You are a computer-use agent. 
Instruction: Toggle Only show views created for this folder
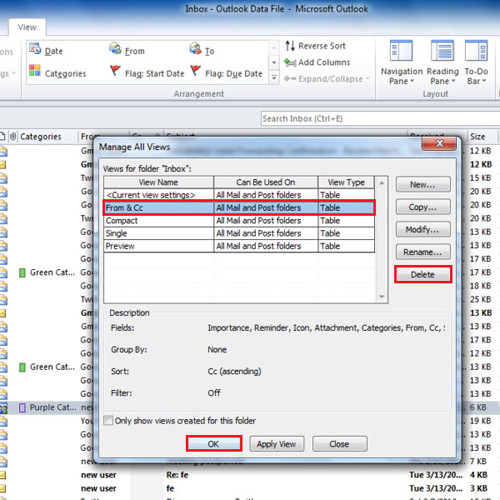[108, 420]
